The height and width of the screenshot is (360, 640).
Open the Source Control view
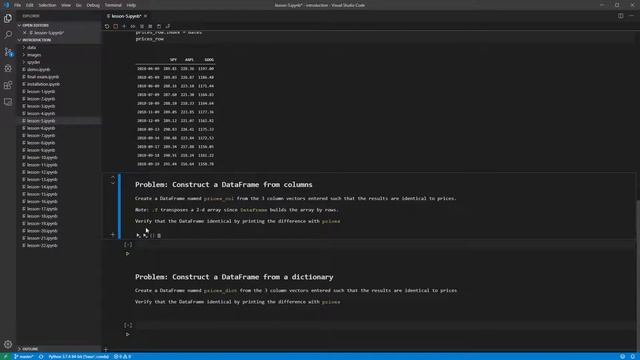coord(8,52)
